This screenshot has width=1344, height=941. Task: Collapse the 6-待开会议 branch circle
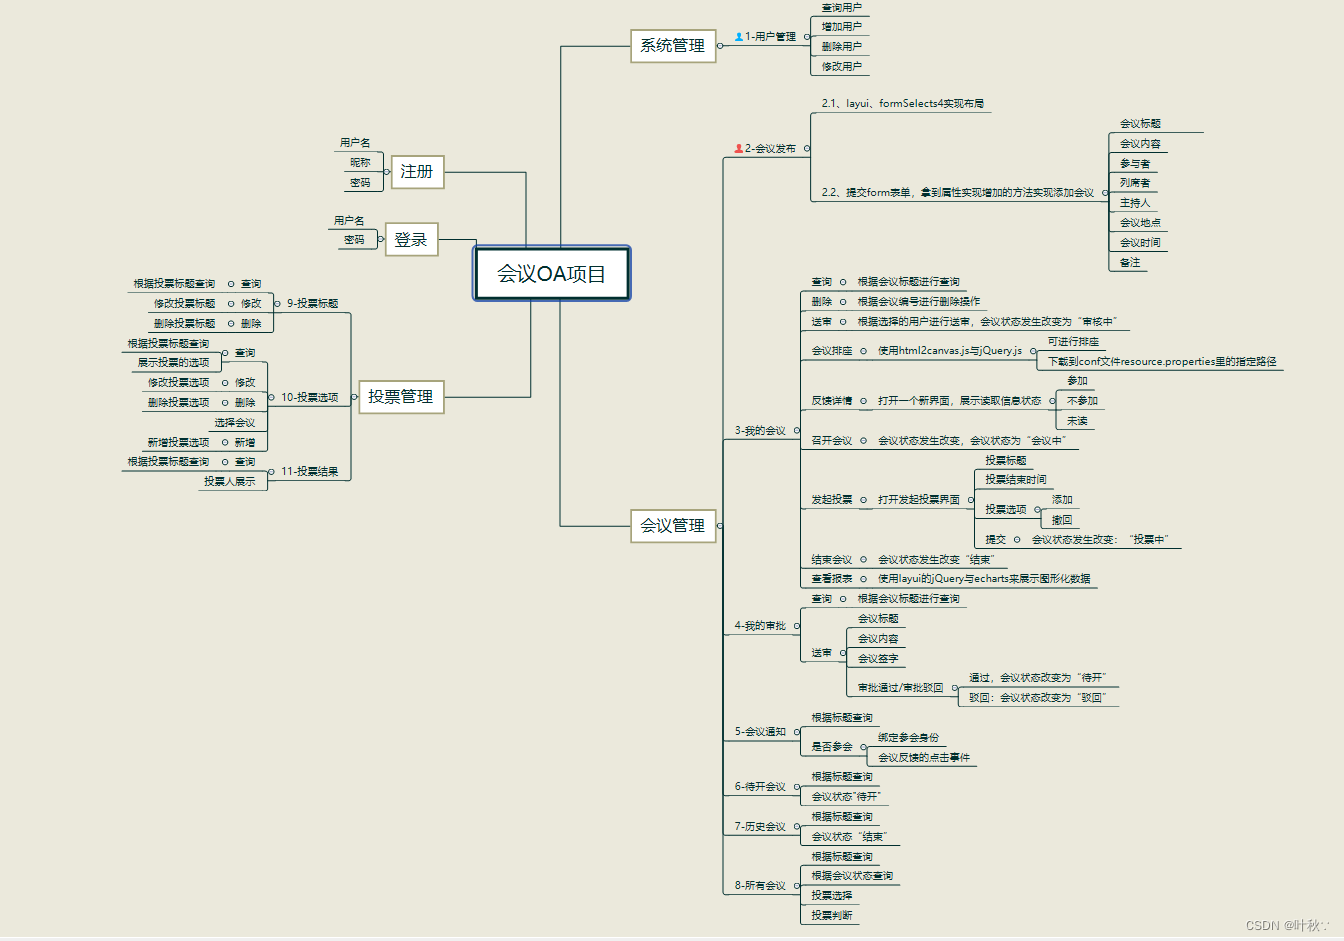click(798, 787)
